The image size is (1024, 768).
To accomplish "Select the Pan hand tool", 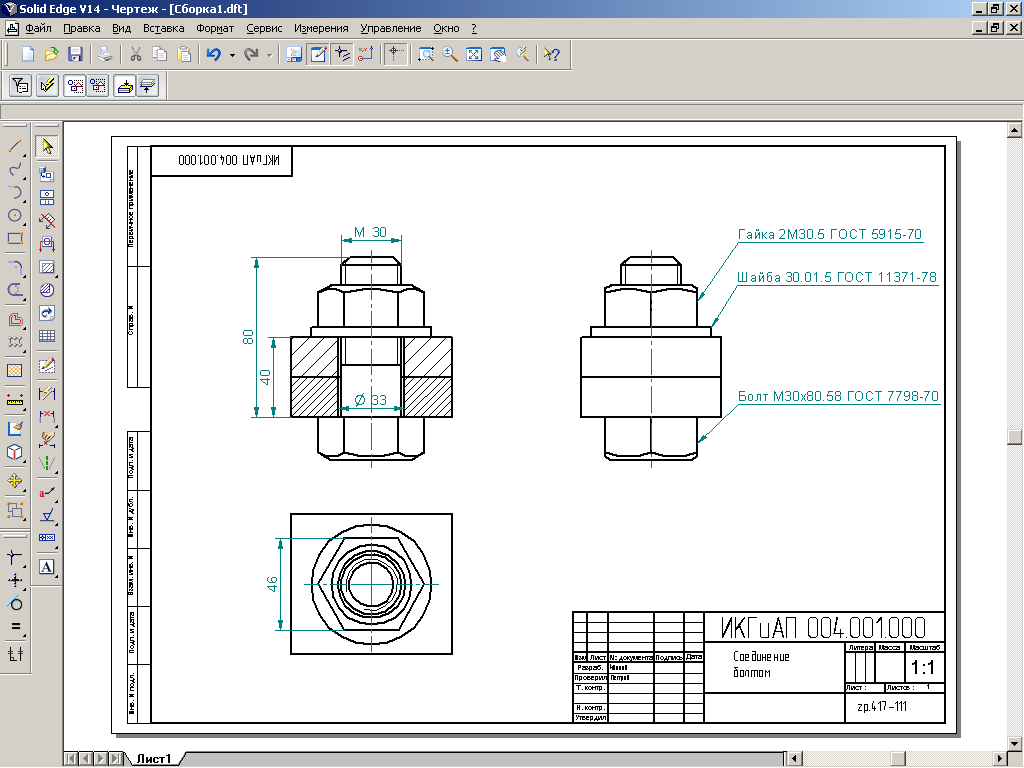I will (498, 54).
